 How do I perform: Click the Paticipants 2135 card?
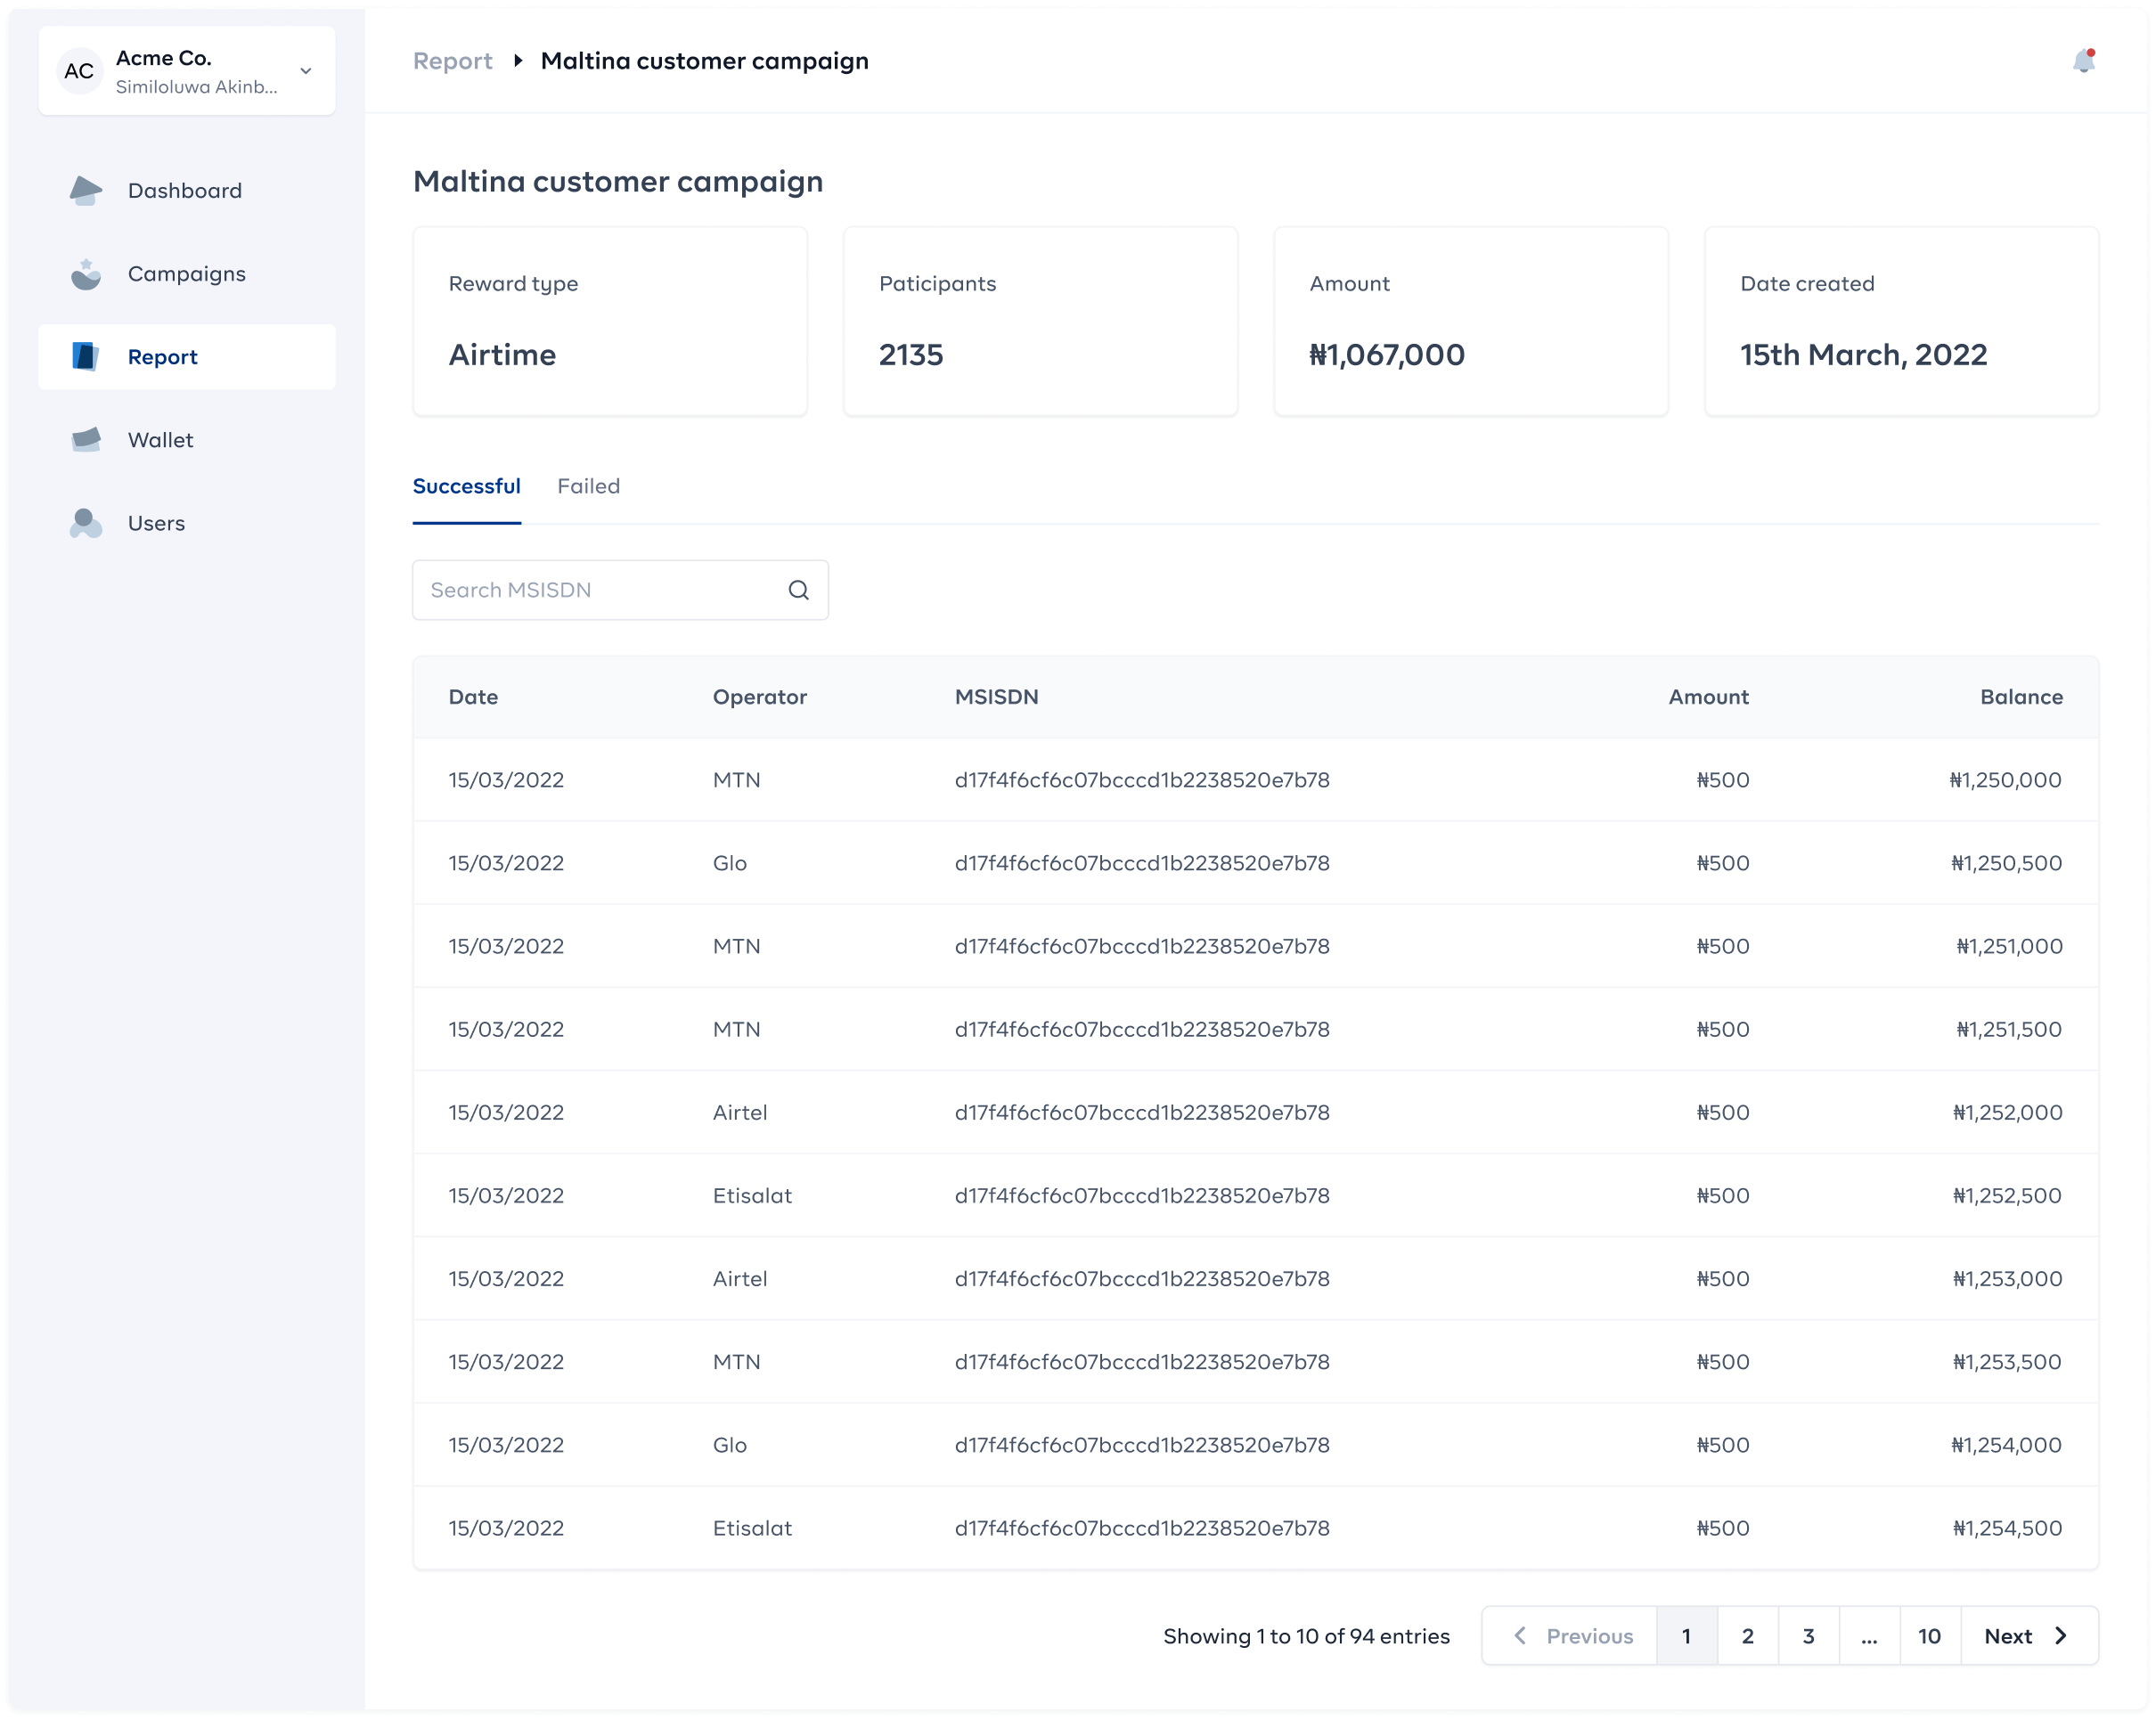point(1040,321)
